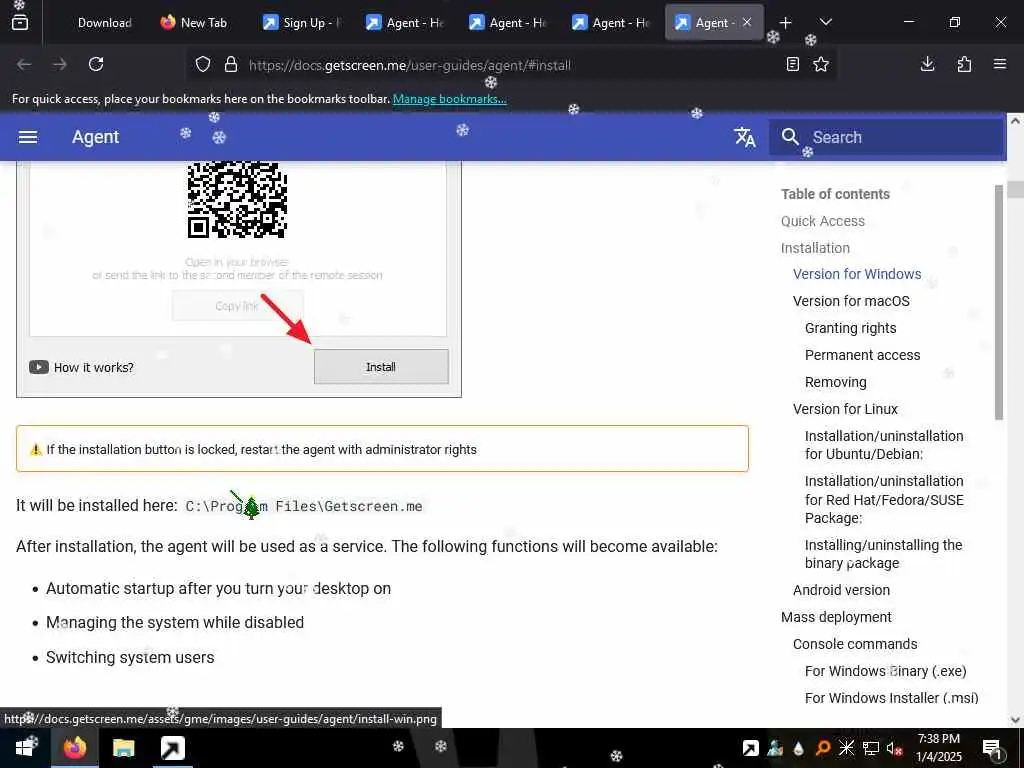Open For Windows Installer (.msi) link
Image resolution: width=1024 pixels, height=768 pixels.
pyautogui.click(x=891, y=697)
